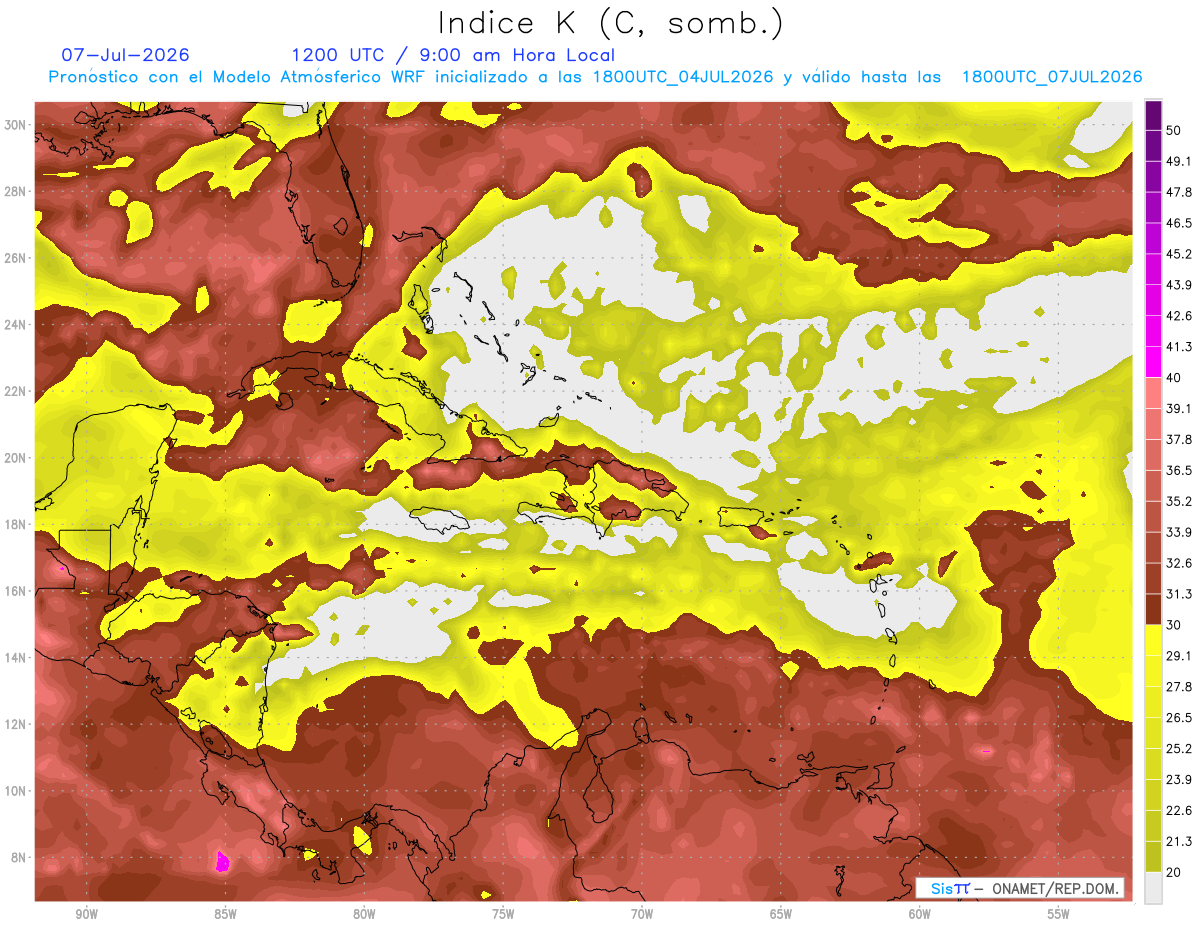1200x927 pixels.
Task: Select the date text '07-Jul-2026'
Action: click(125, 55)
